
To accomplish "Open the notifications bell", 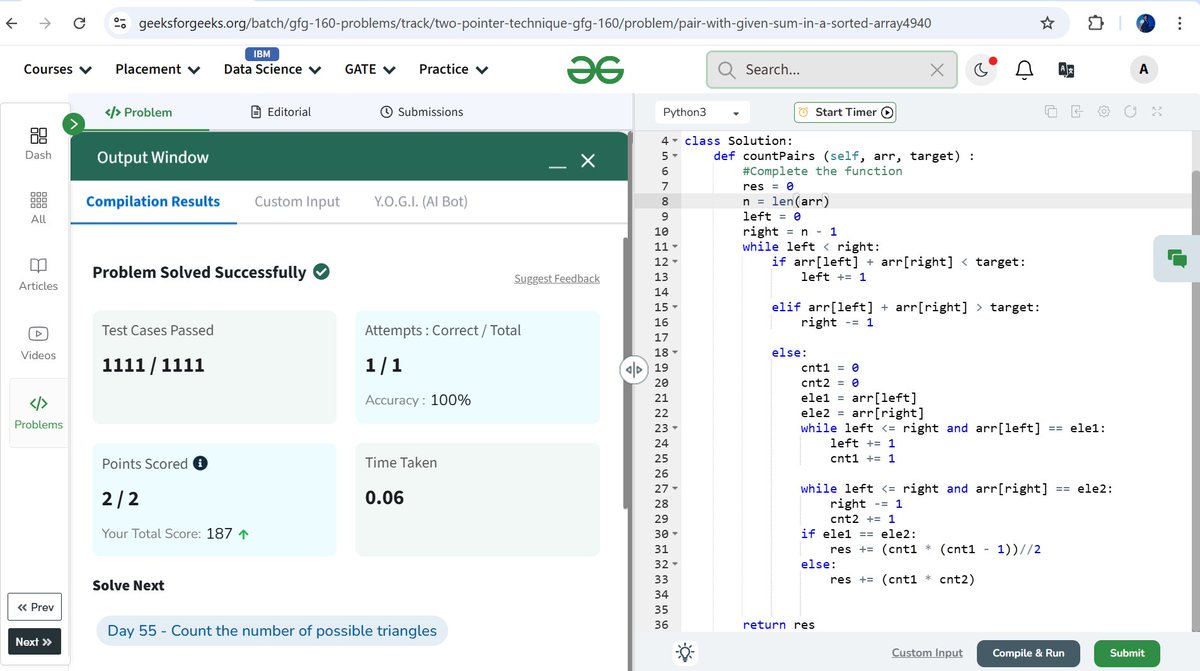I will coord(1024,70).
